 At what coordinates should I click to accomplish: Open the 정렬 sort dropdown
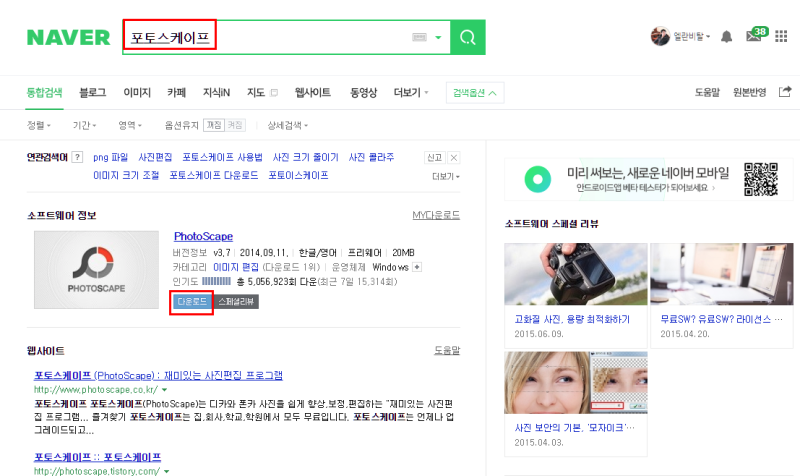(x=39, y=125)
